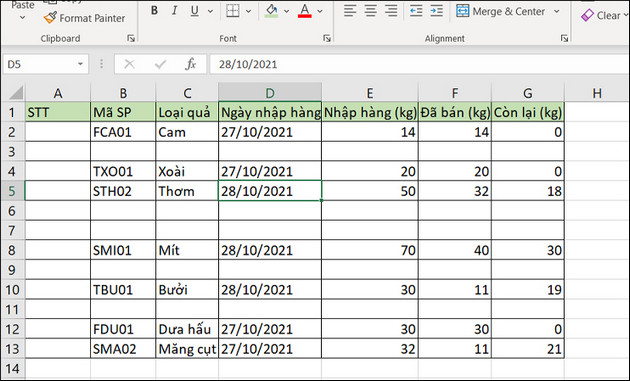
Task: Open Clipboard dialog launcher
Action: 131,39
